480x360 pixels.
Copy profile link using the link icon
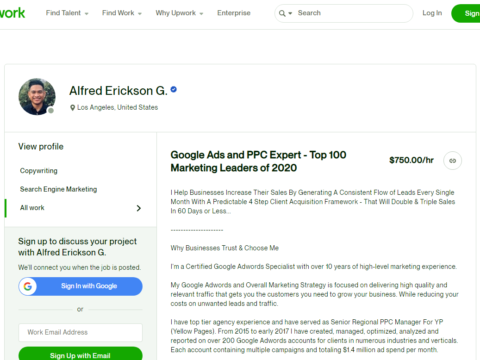[x=452, y=161]
